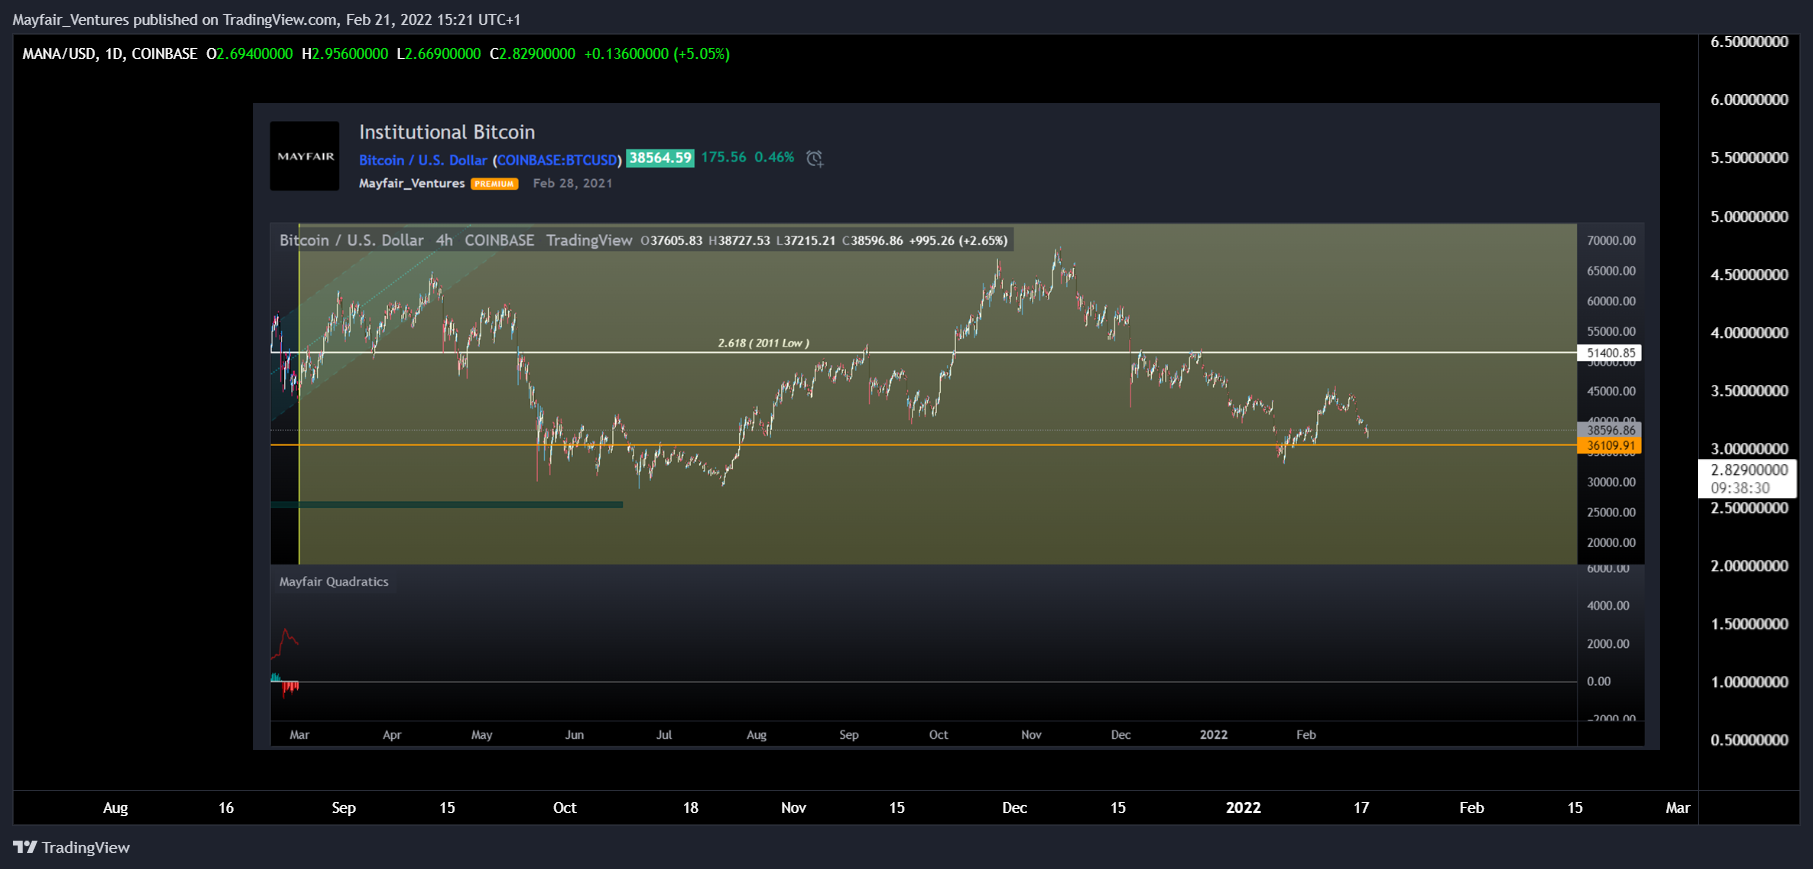Click the Jul label on embedded time axis
Image resolution: width=1813 pixels, height=869 pixels.
click(x=664, y=735)
